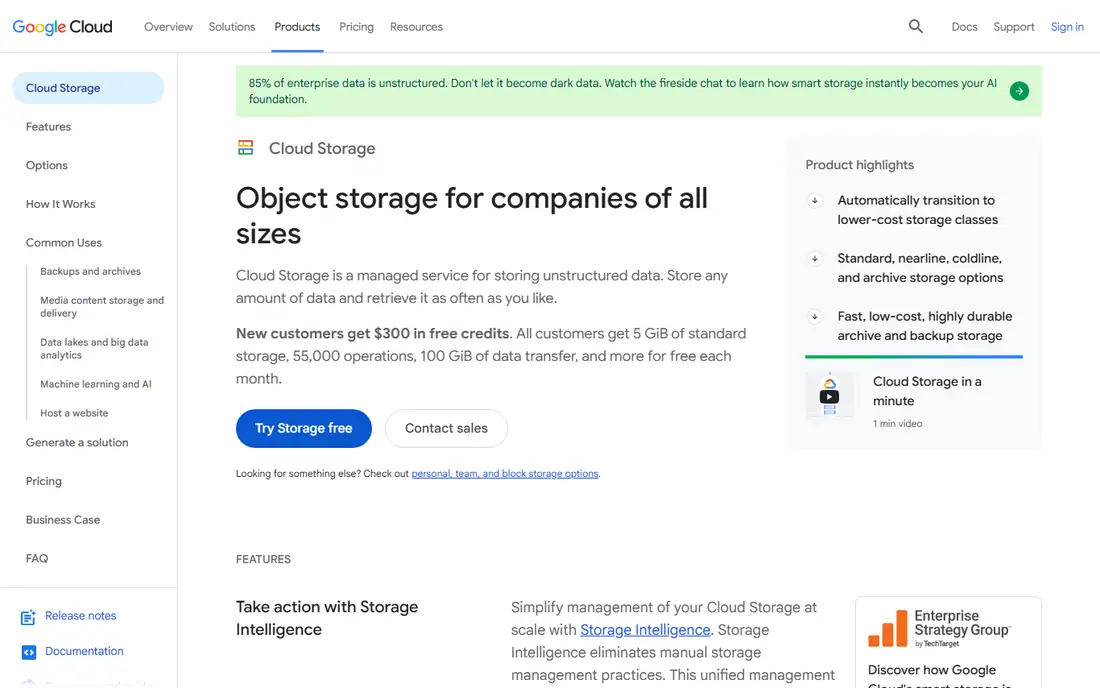Select Cloud Storage in the sidebar
This screenshot has width=1100, height=688.
pos(88,88)
